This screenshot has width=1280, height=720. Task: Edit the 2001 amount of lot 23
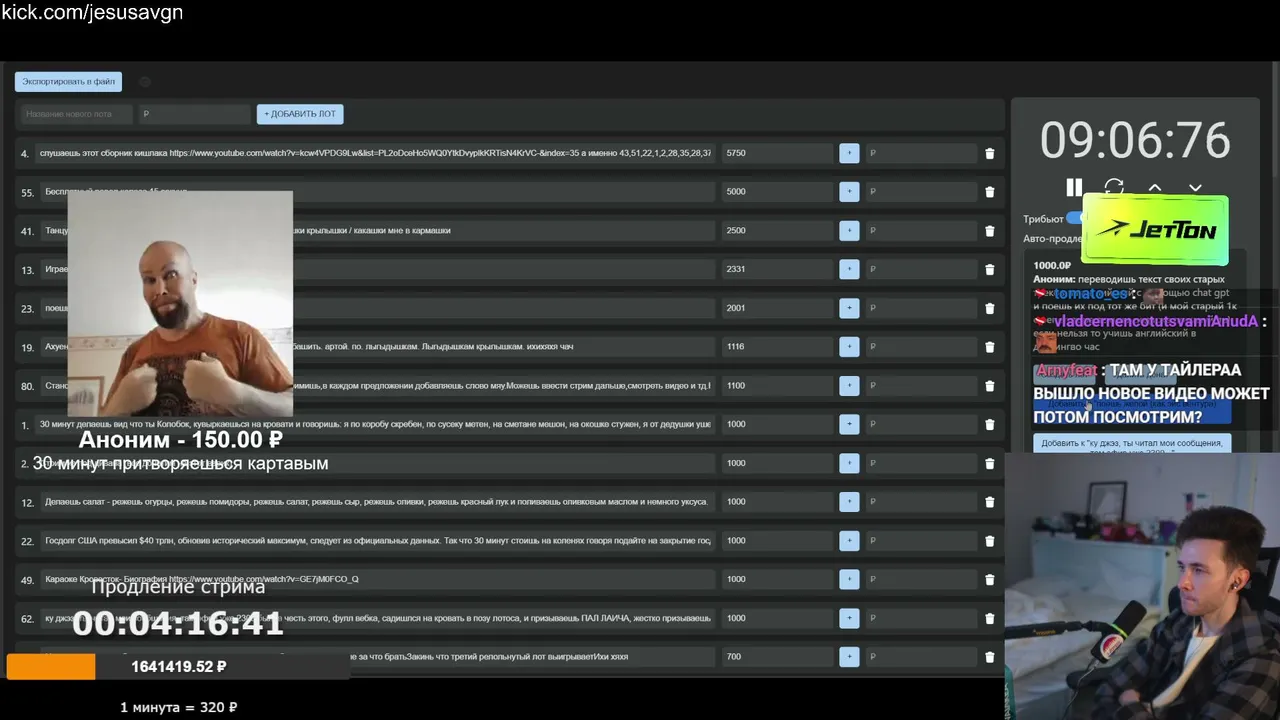[x=777, y=308]
